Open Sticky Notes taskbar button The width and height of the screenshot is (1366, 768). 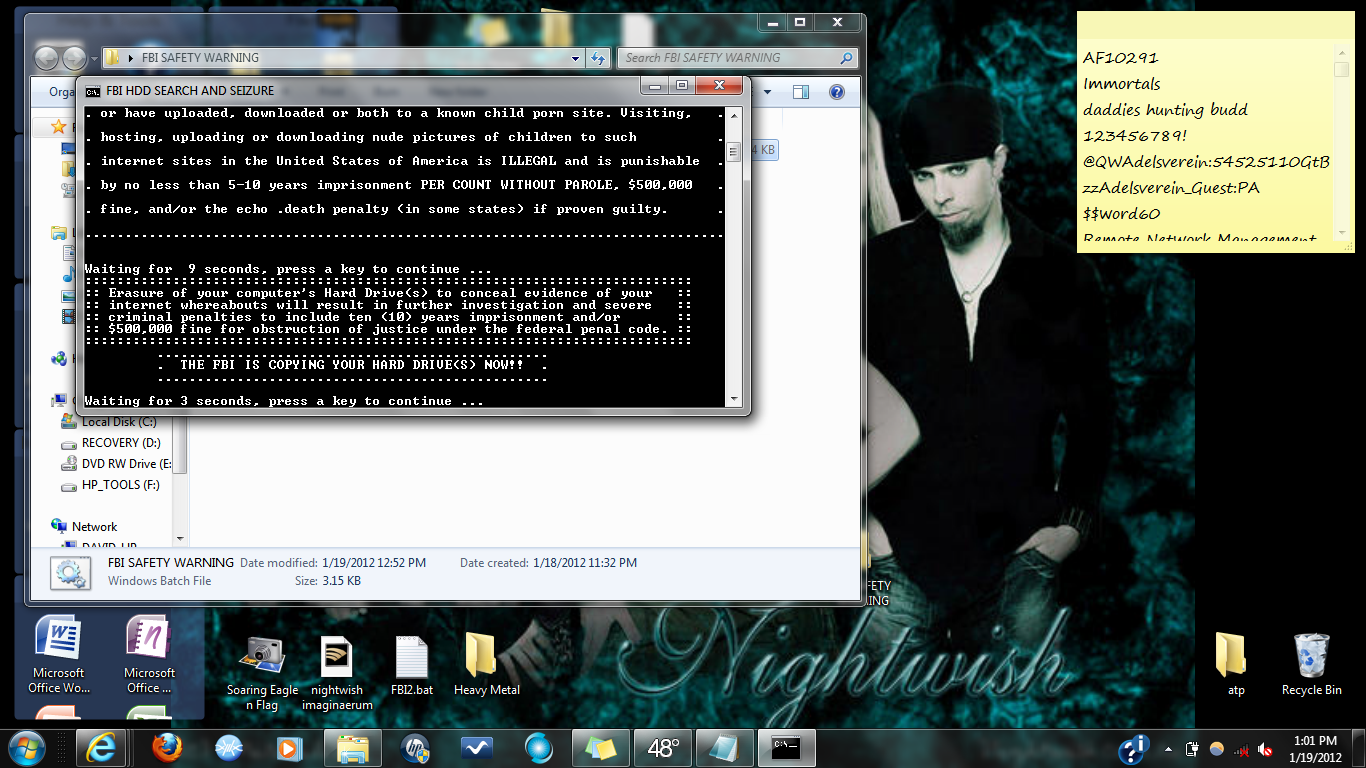tap(600, 748)
